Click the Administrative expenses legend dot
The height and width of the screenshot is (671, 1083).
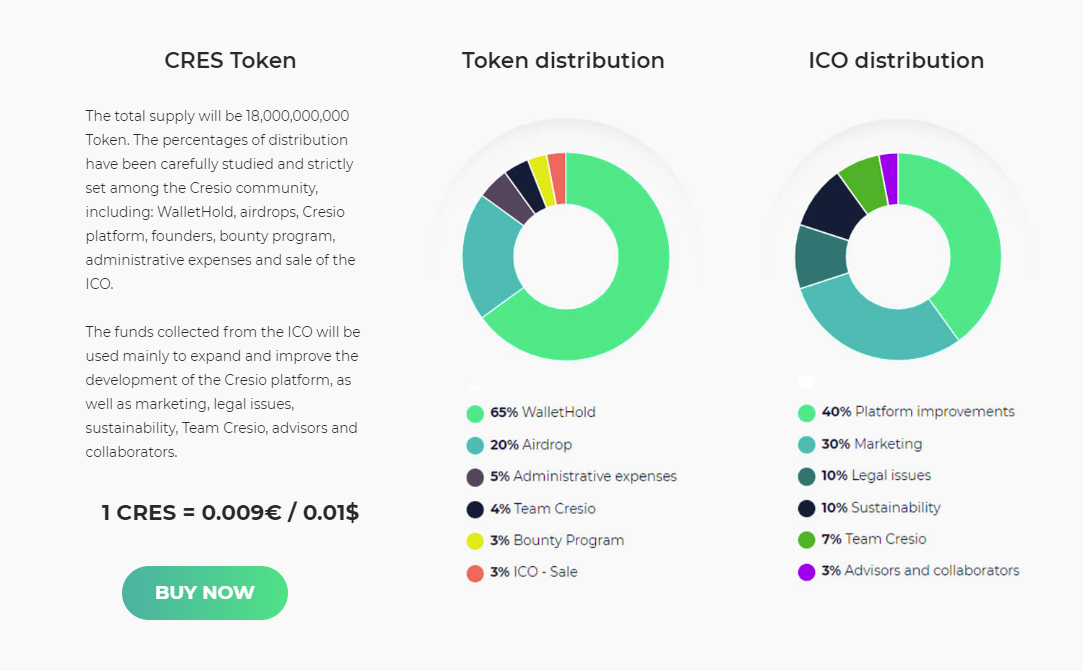coord(475,478)
